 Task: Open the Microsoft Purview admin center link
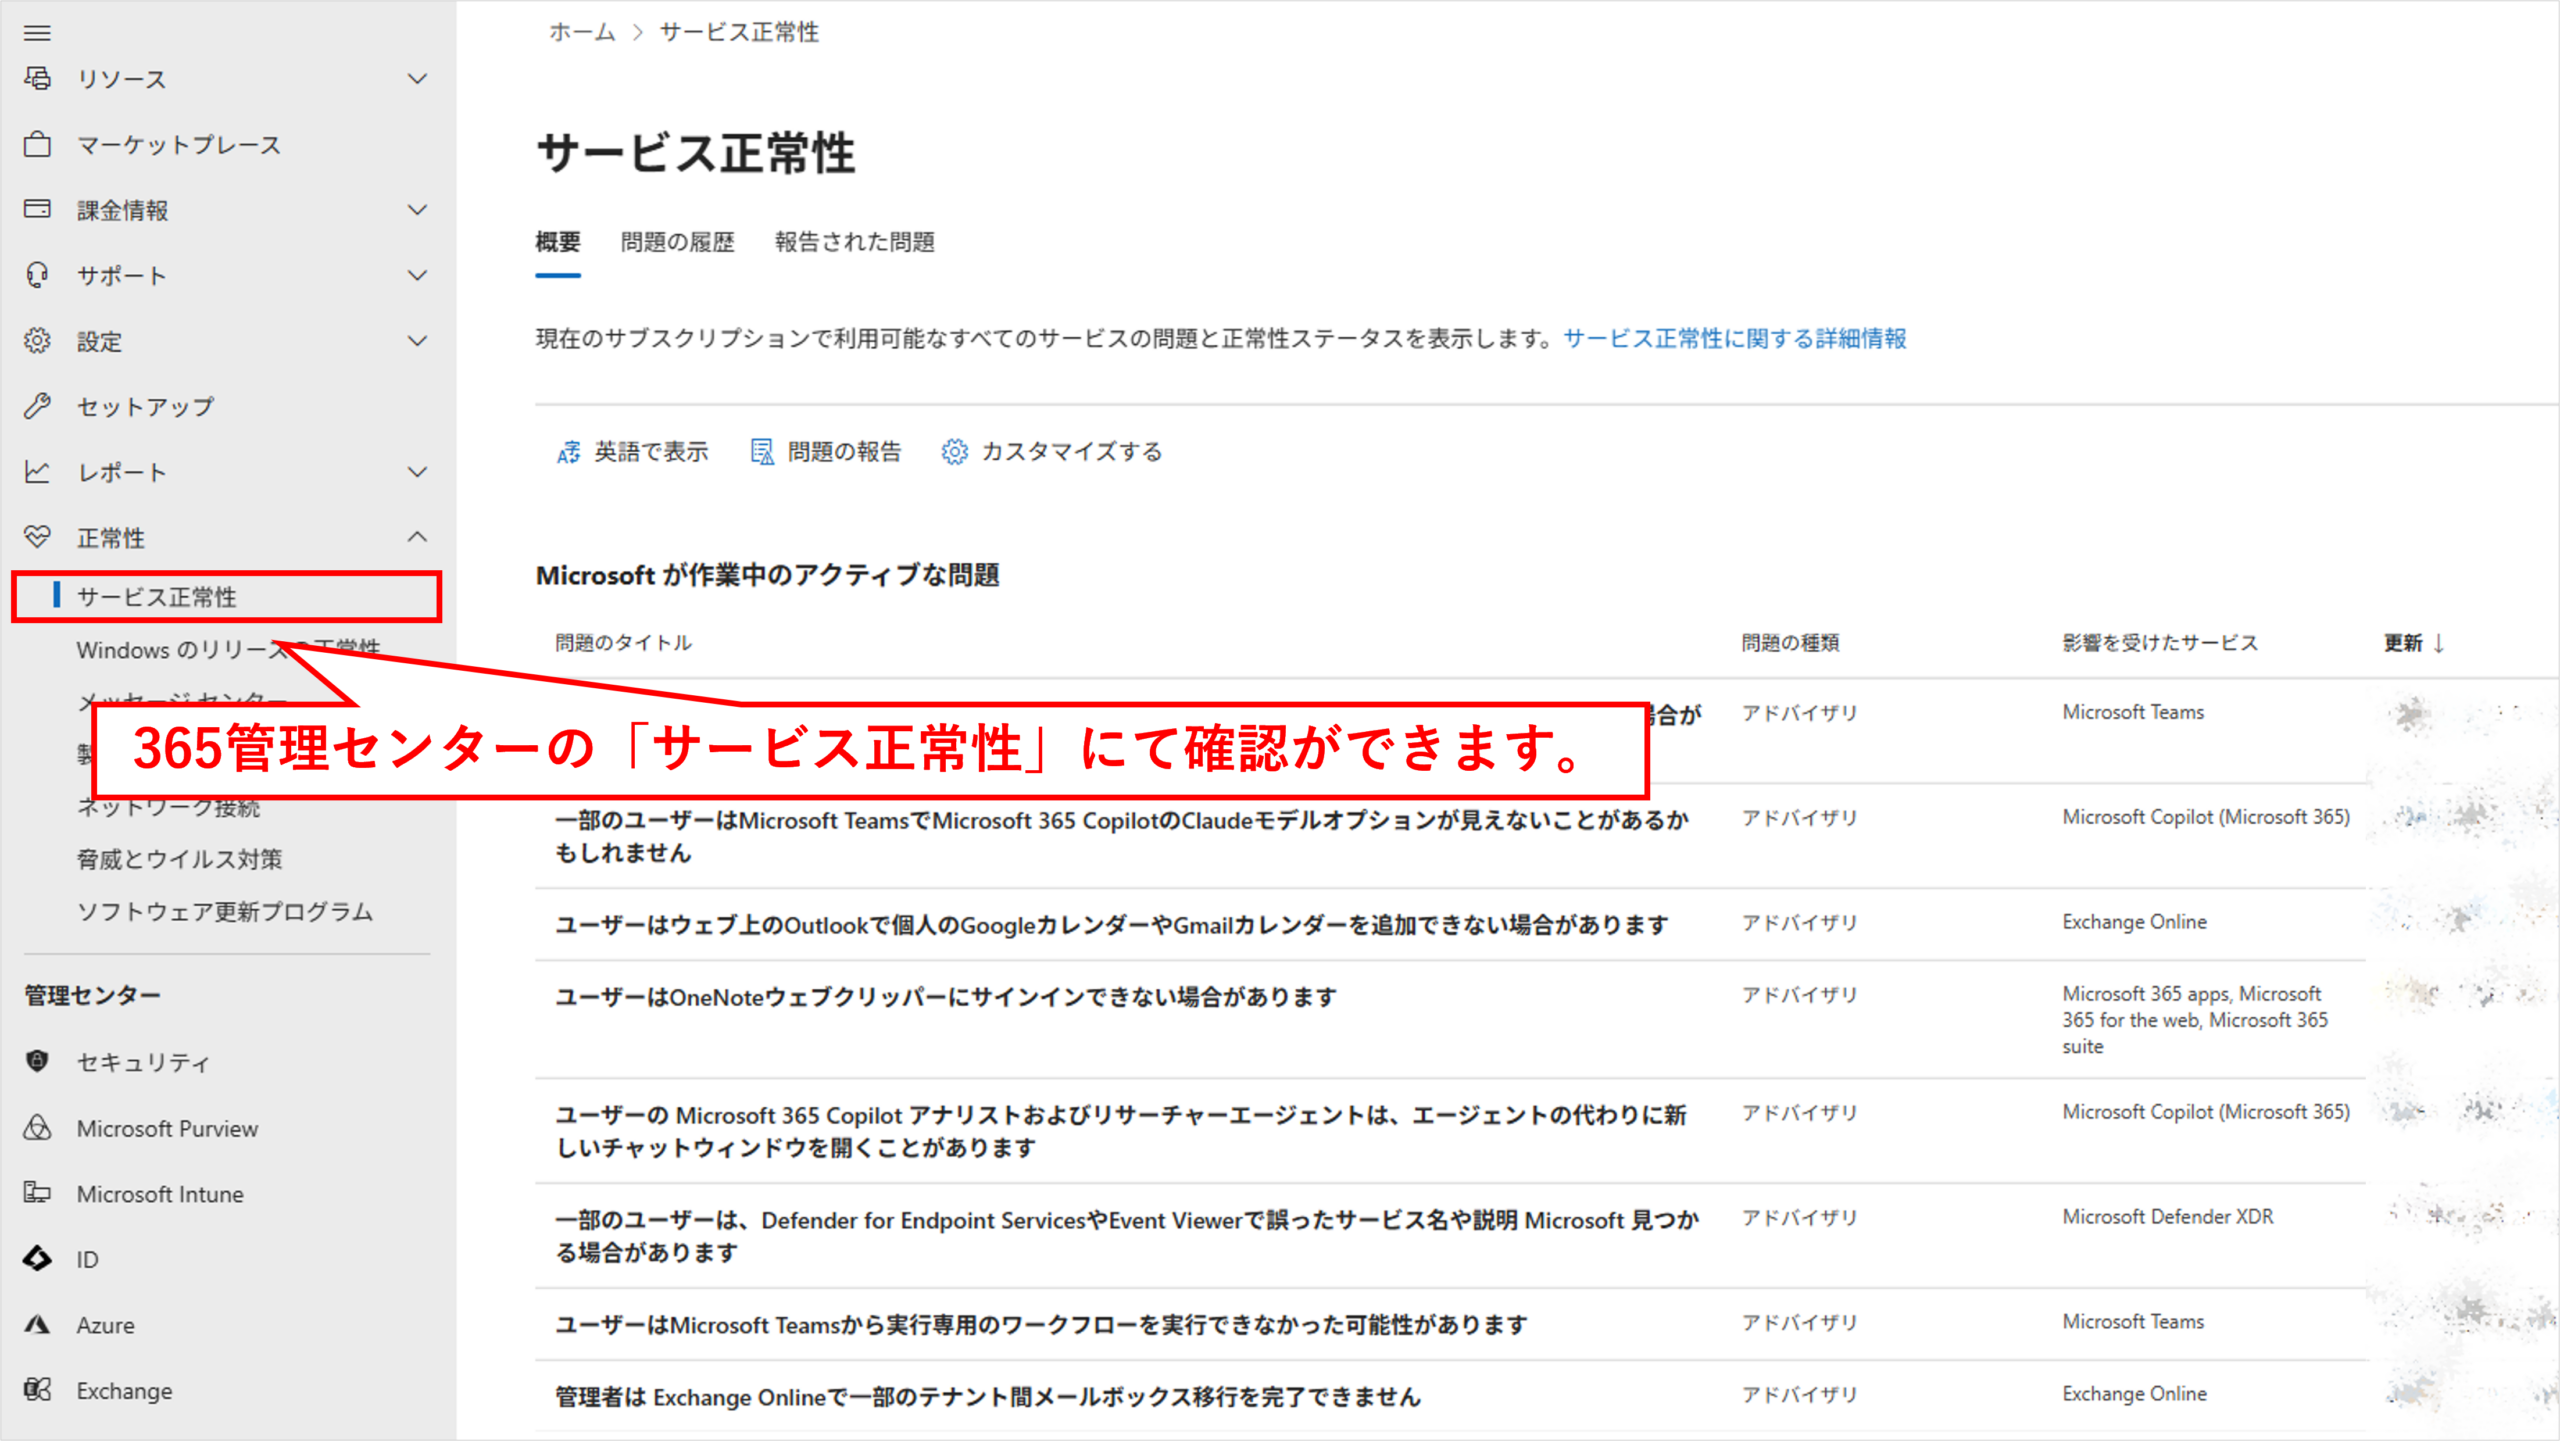click(x=167, y=1128)
